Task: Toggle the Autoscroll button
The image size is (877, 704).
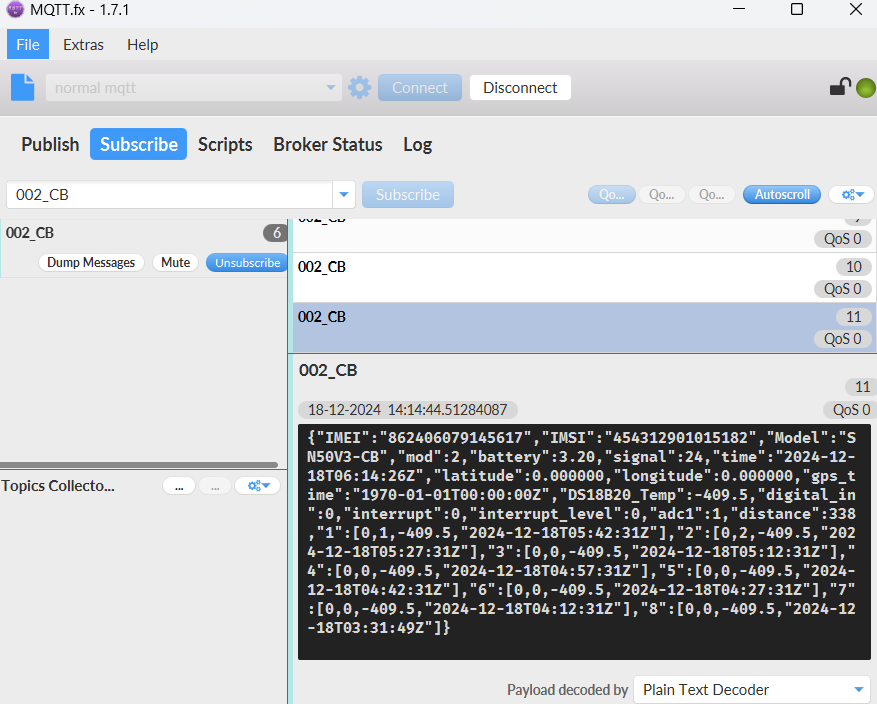Action: click(x=781, y=195)
